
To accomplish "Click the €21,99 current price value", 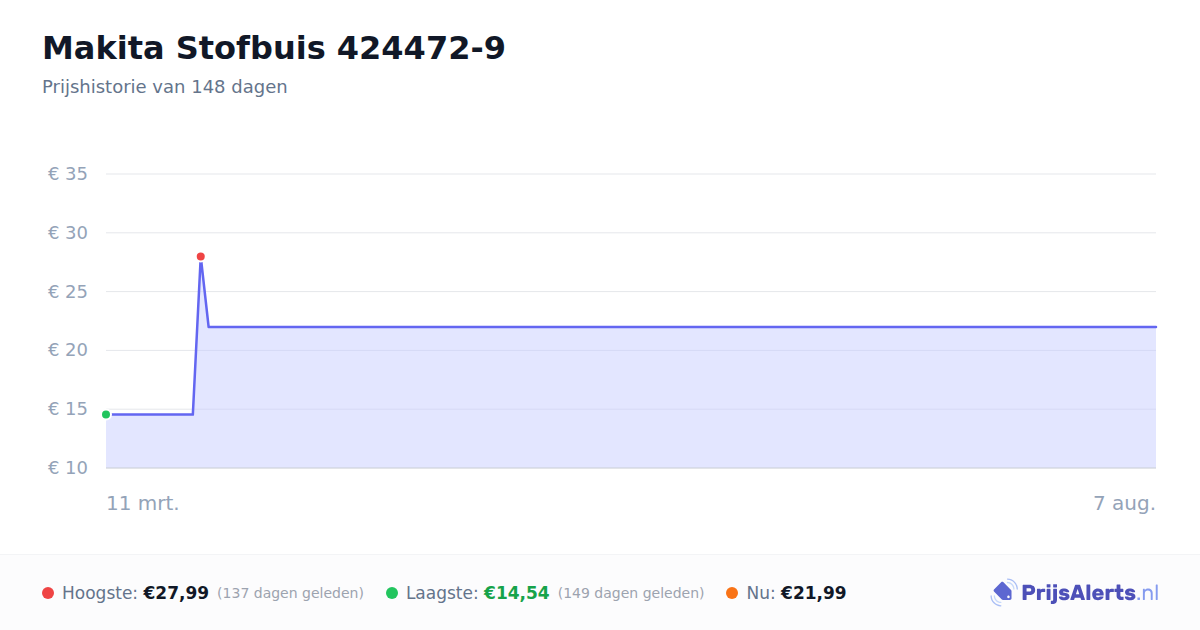I will 813,593.
